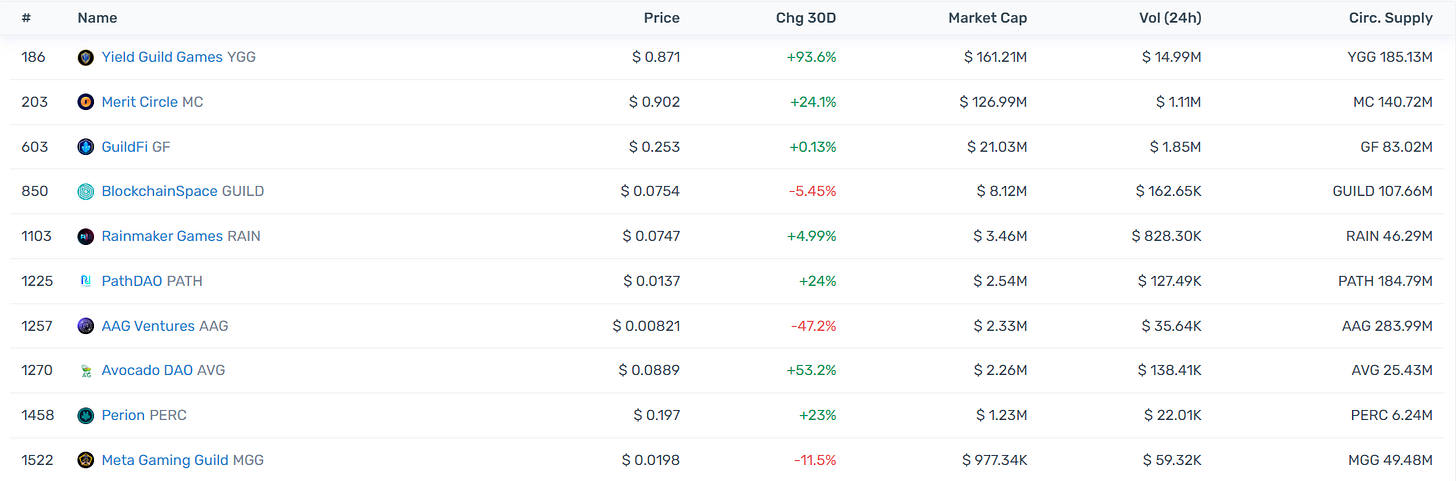Click the price $ 0.00821

pyautogui.click(x=647, y=326)
